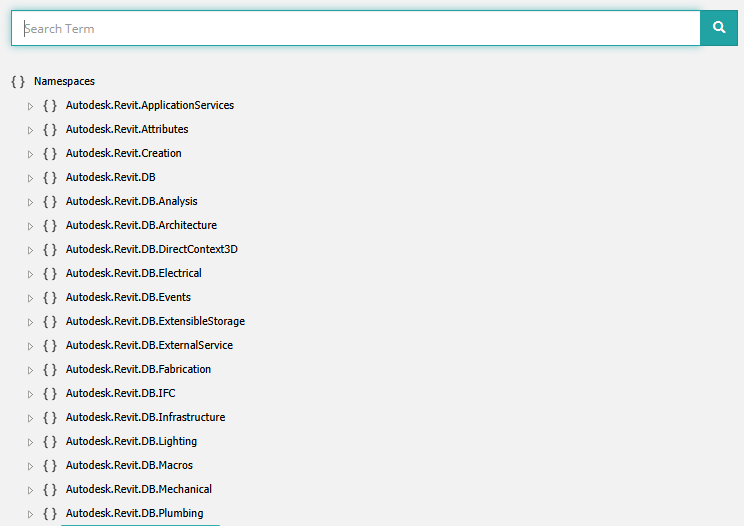
Task: Select Autodesk.Revit.DB.DirectContext3D namespace text
Action: (152, 249)
